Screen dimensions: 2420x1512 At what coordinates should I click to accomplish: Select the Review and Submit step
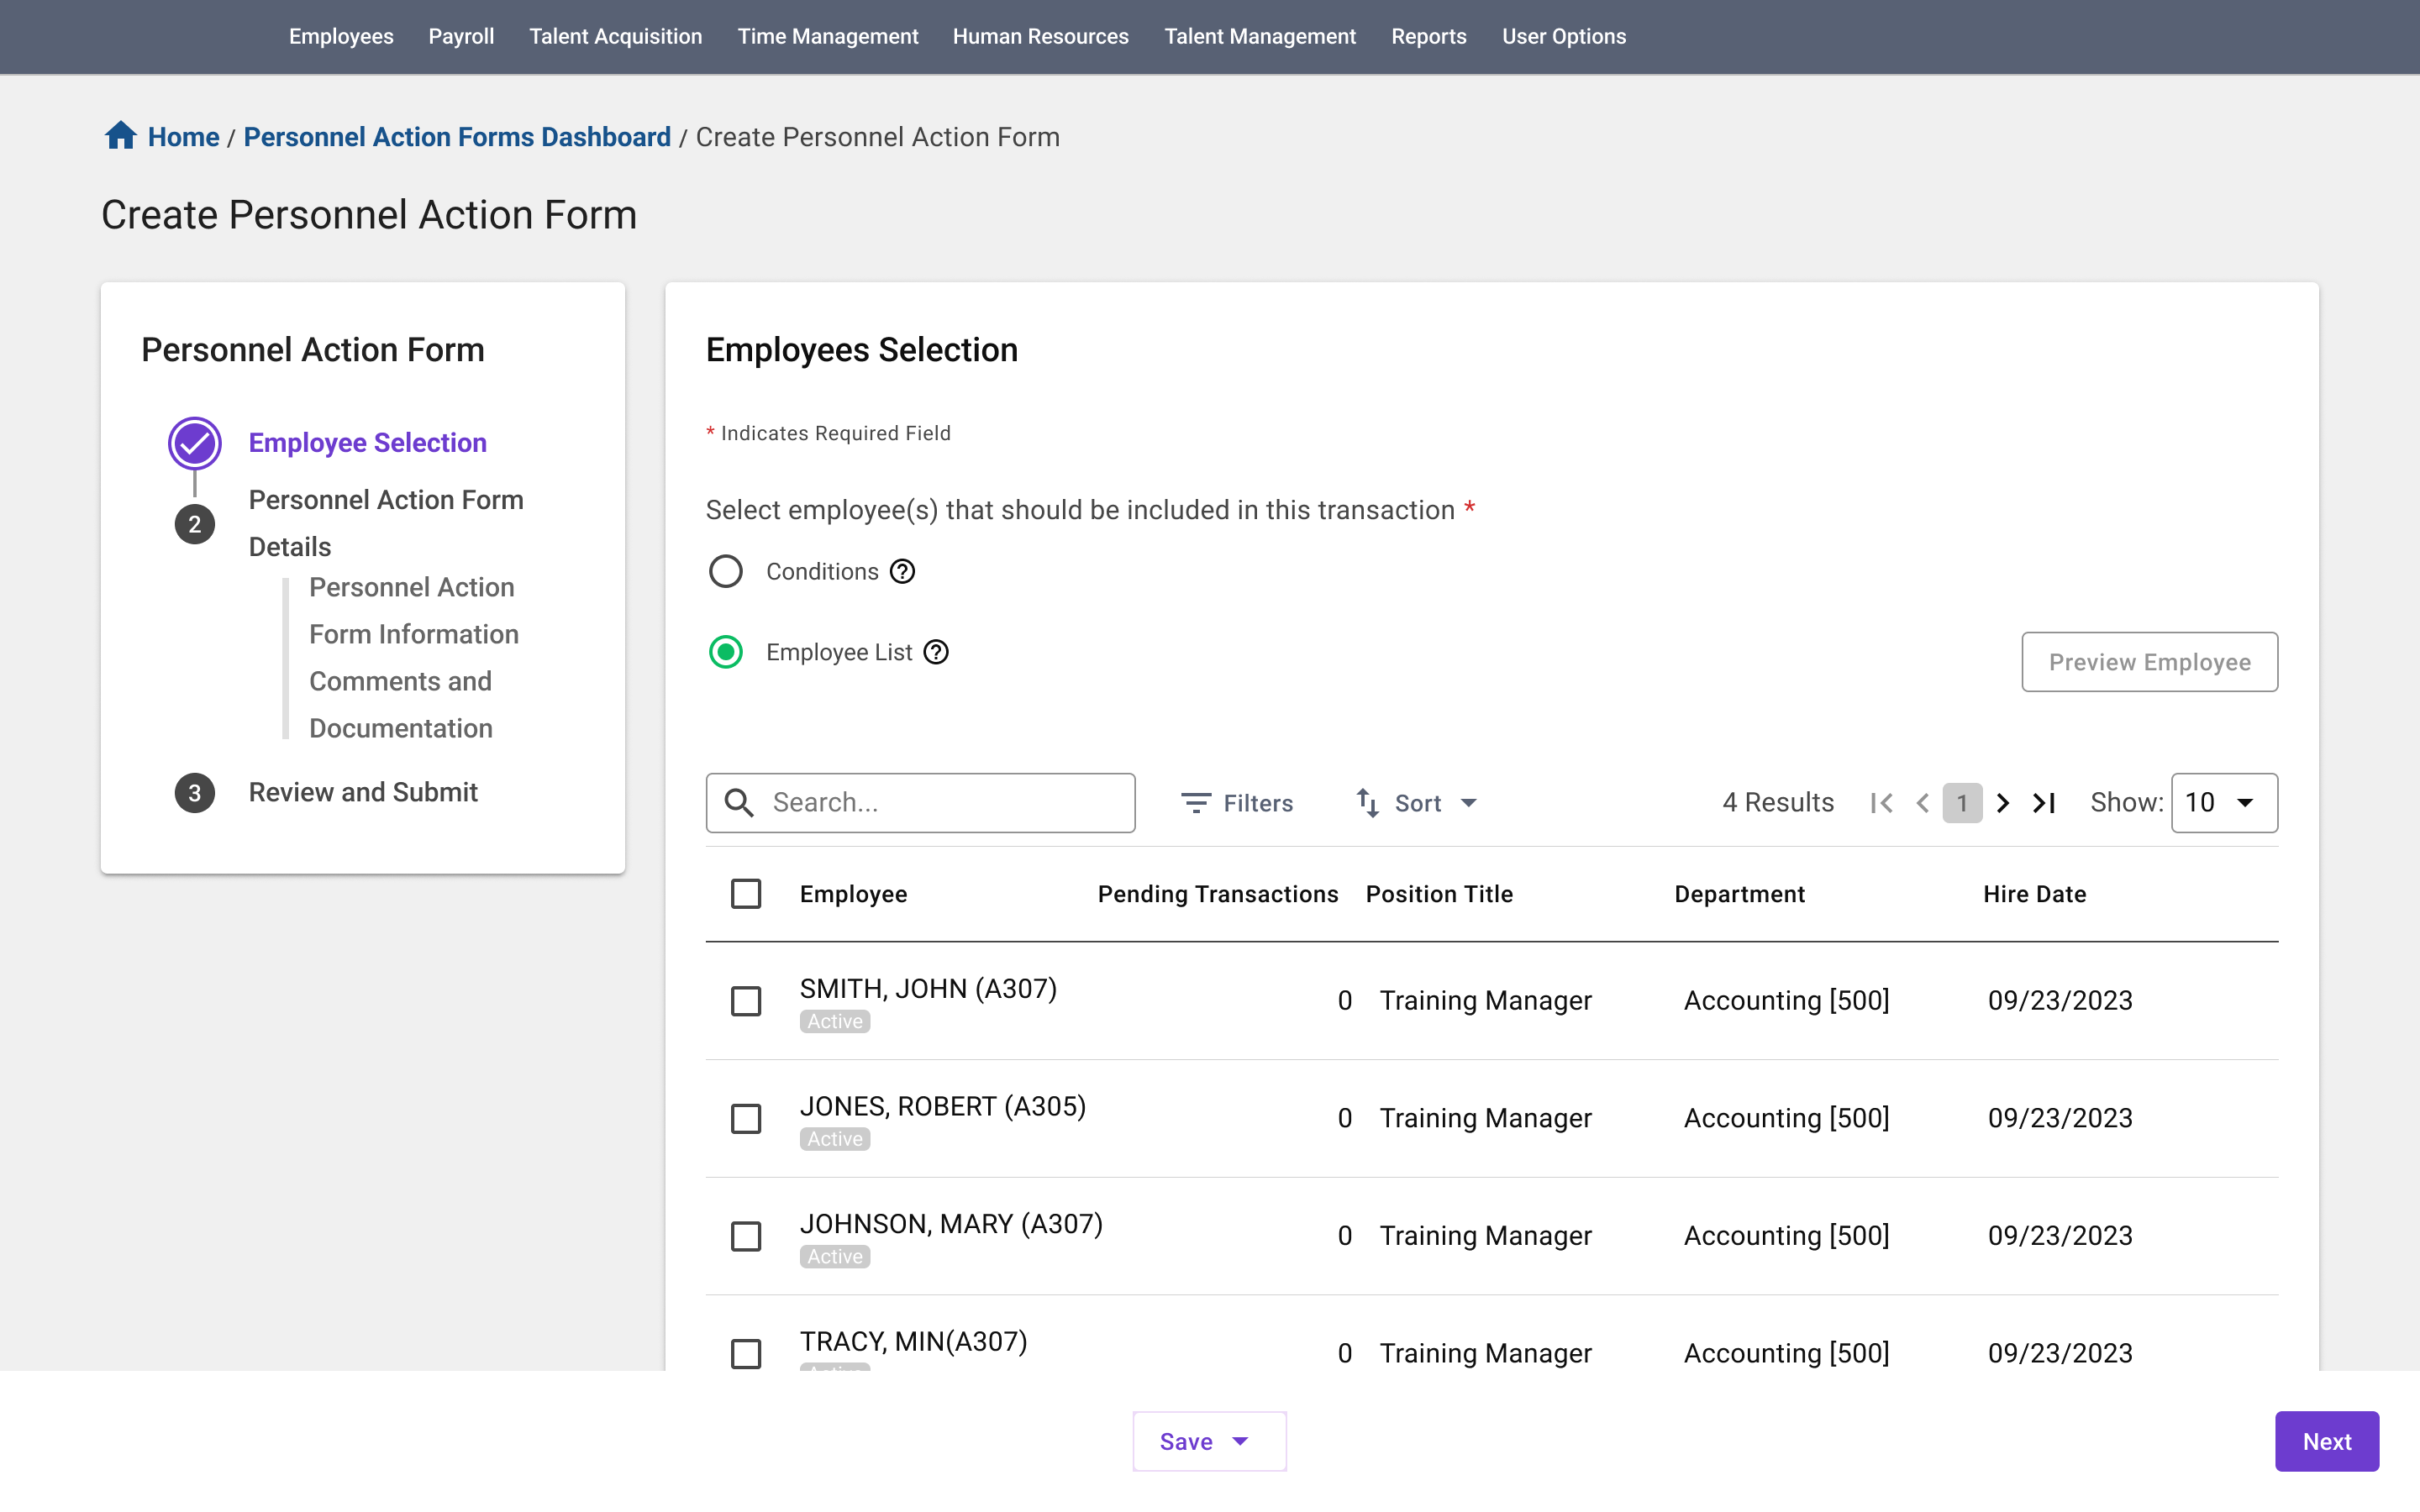click(x=363, y=793)
